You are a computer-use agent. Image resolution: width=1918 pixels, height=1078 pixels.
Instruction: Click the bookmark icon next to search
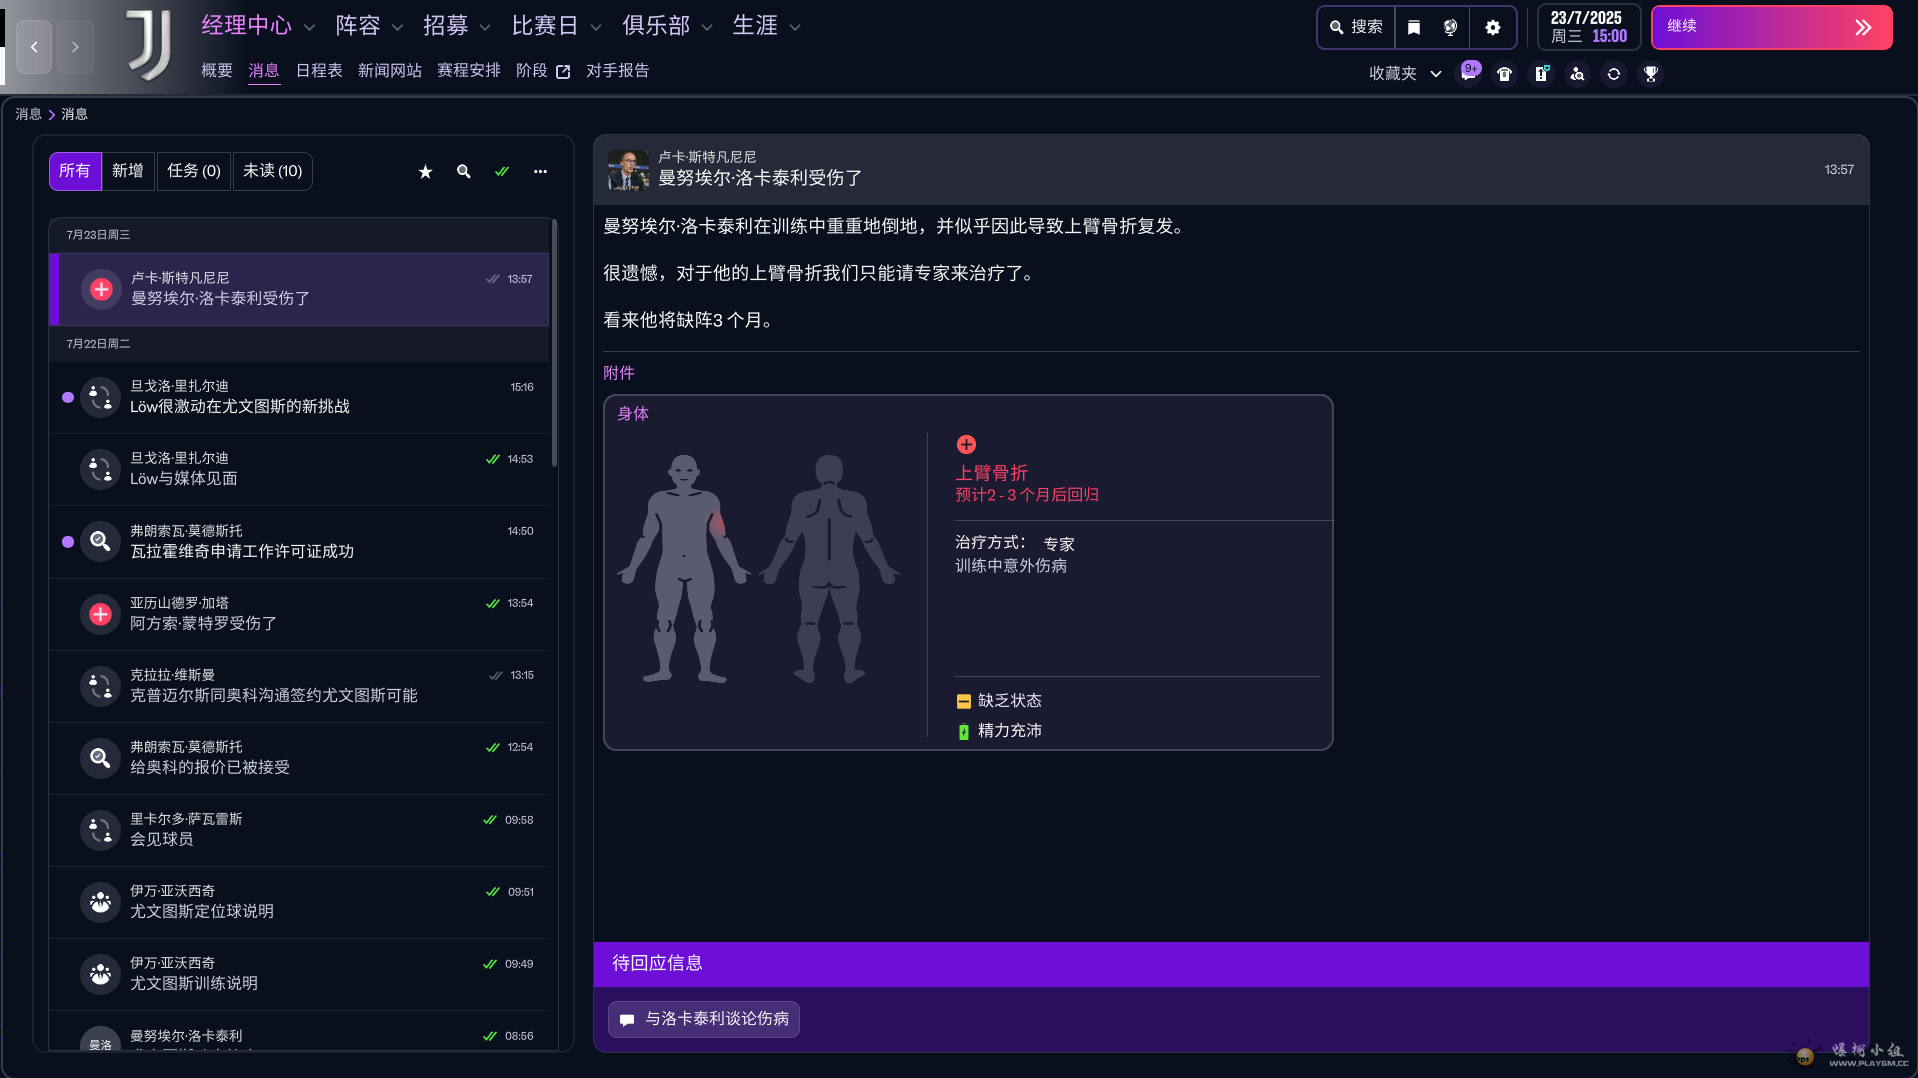click(1413, 27)
